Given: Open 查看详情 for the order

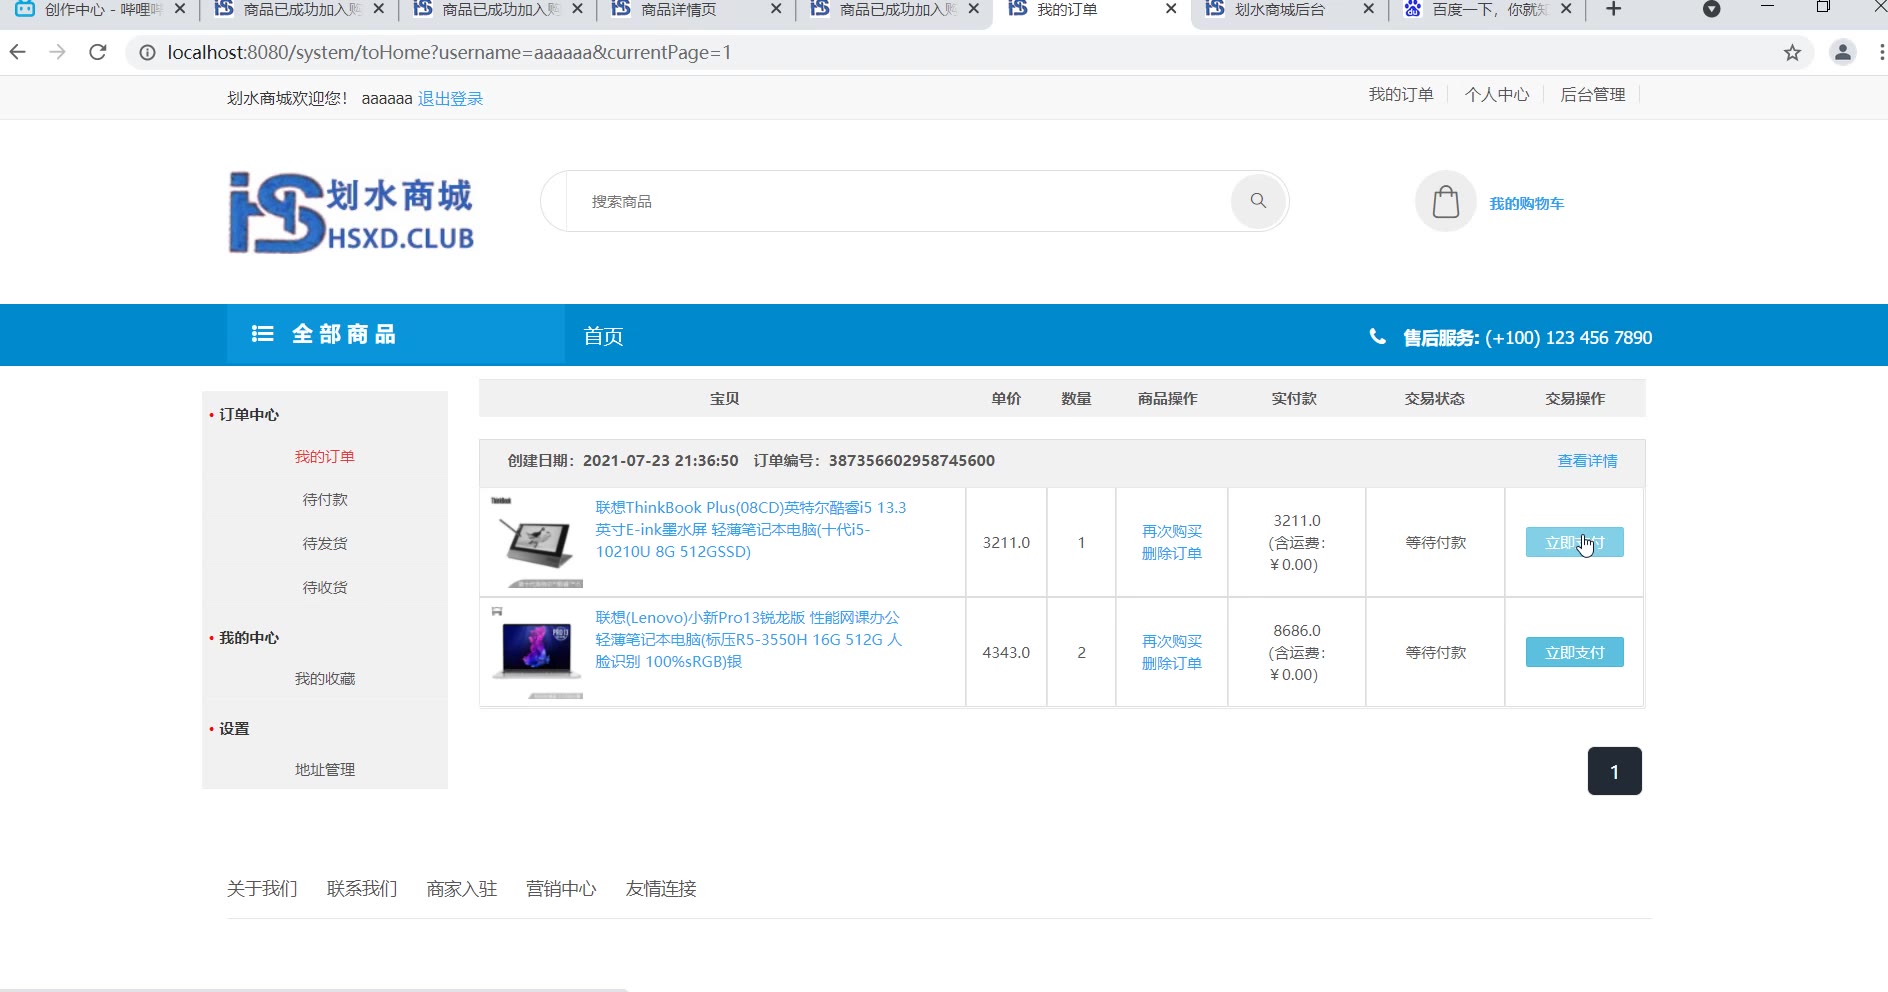Looking at the screenshot, I should click(x=1587, y=461).
